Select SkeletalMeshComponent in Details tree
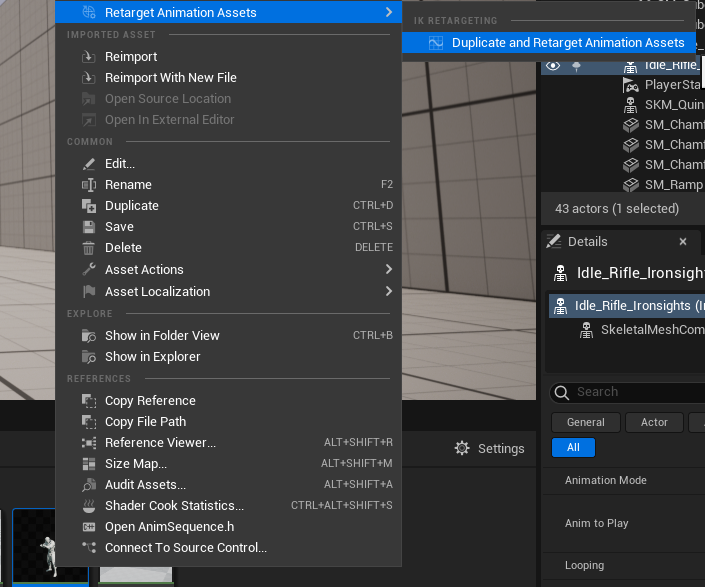 click(x=643, y=330)
